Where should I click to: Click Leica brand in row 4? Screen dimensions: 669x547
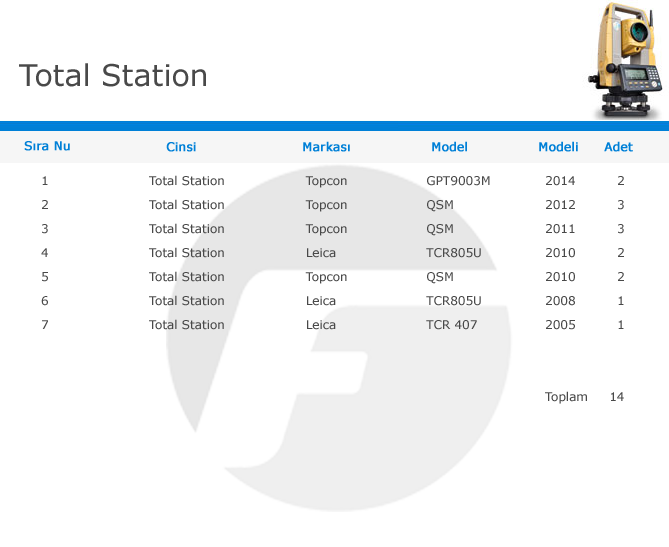tap(321, 253)
